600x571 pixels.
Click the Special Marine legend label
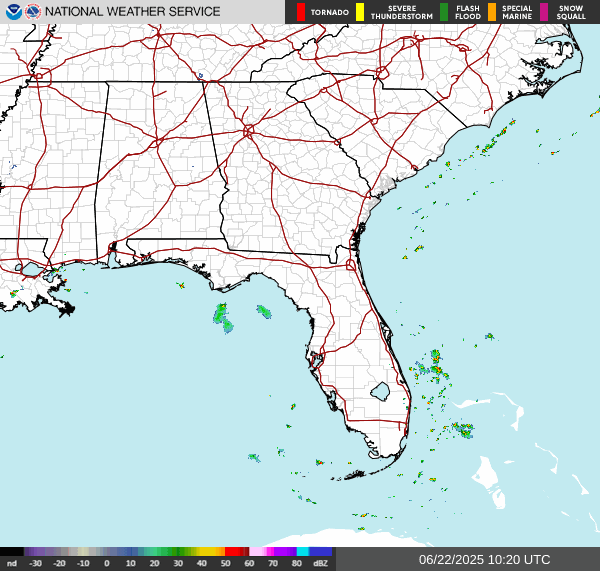click(517, 13)
